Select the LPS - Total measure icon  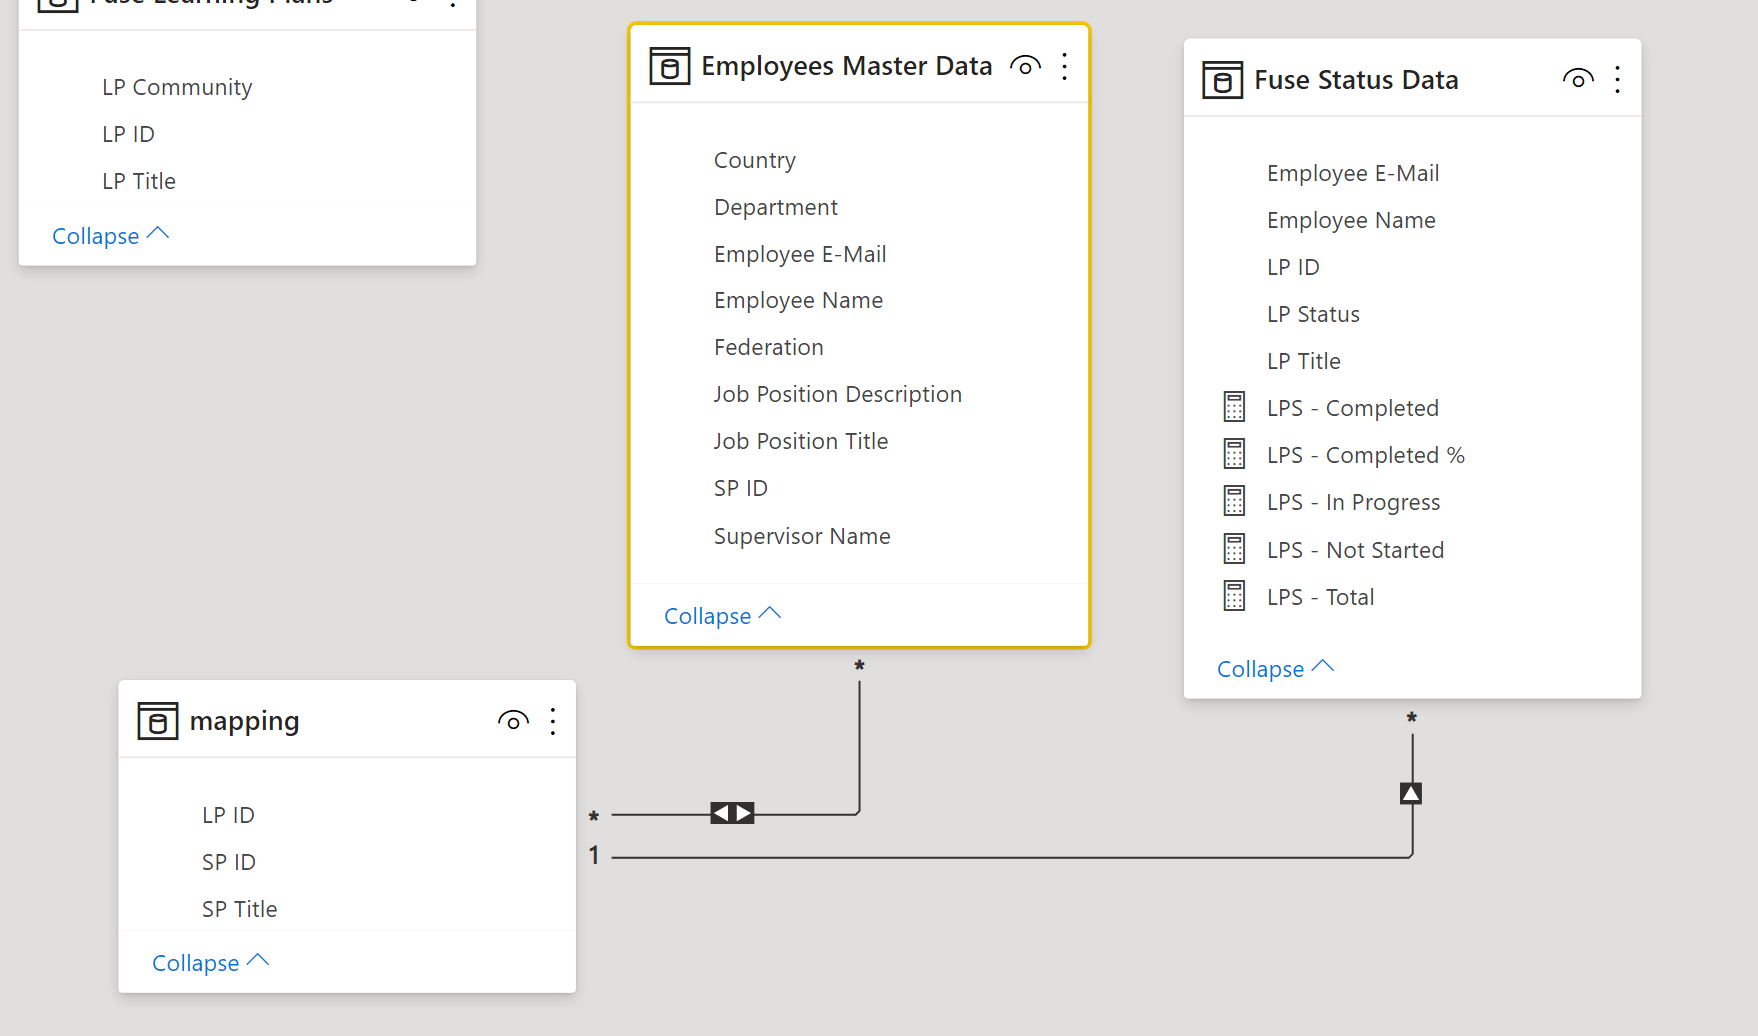(1235, 596)
